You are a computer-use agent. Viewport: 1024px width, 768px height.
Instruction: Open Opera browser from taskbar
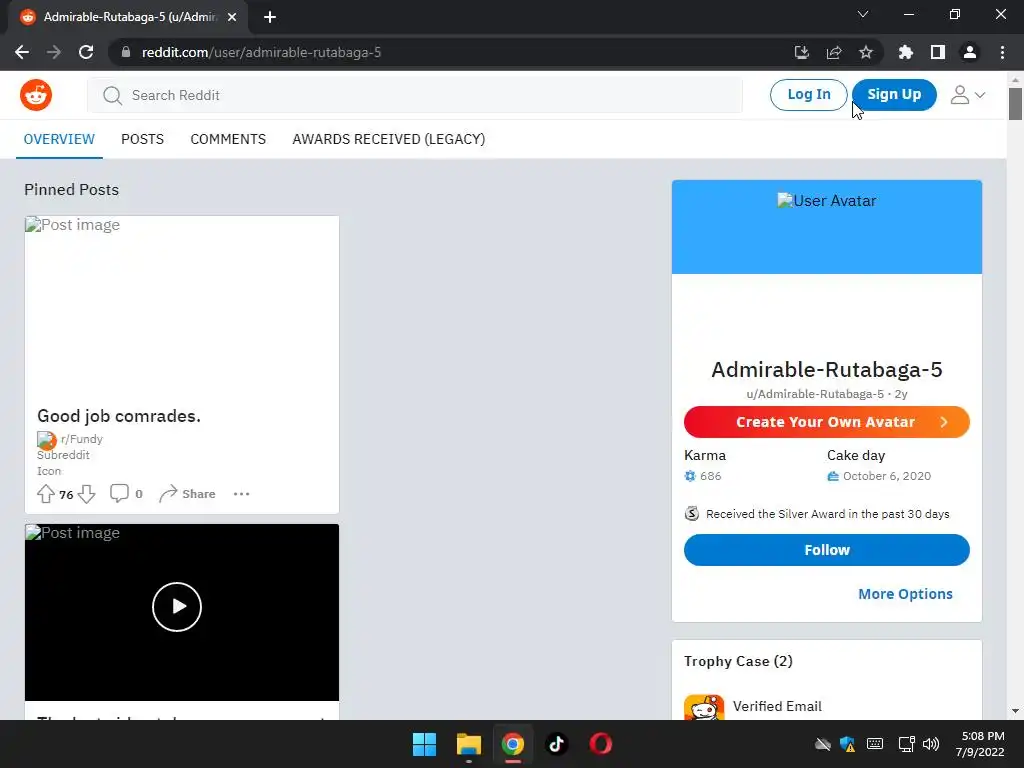pos(601,744)
